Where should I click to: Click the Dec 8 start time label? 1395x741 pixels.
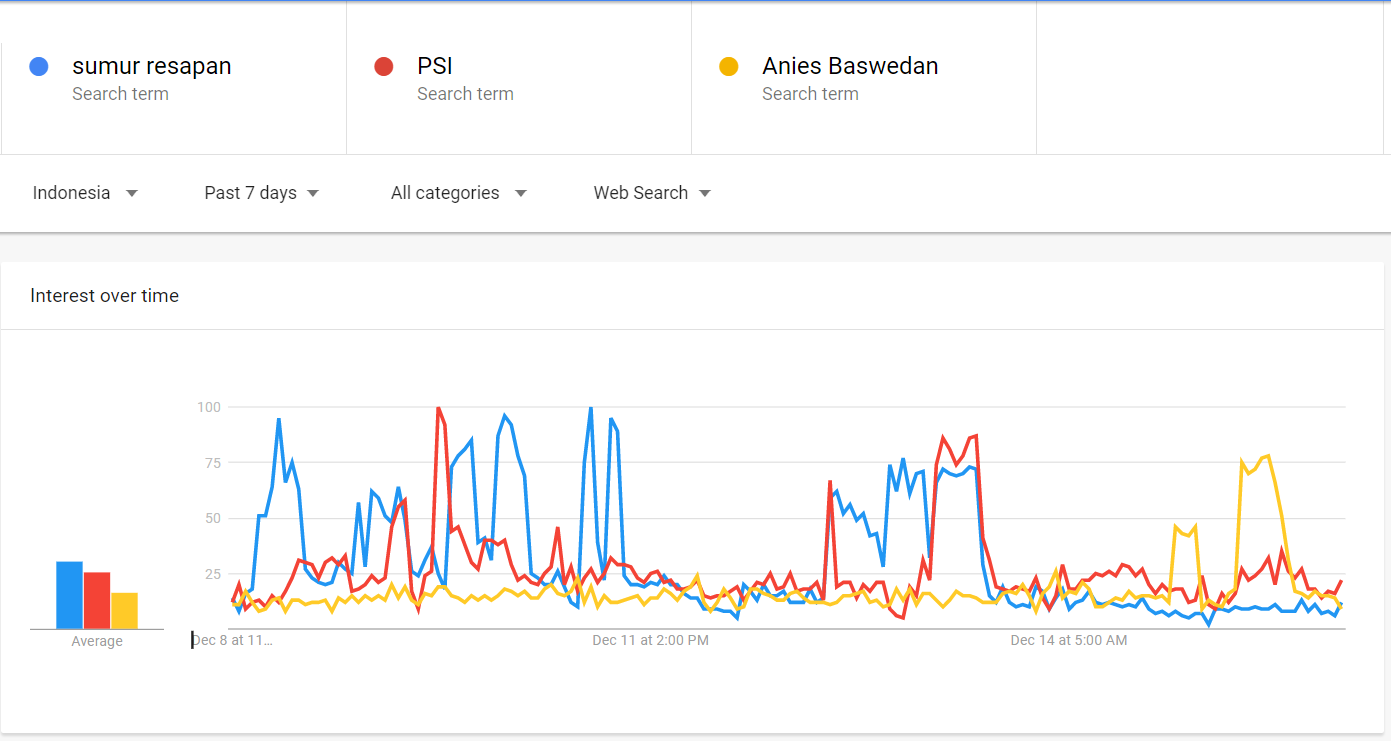(x=232, y=640)
